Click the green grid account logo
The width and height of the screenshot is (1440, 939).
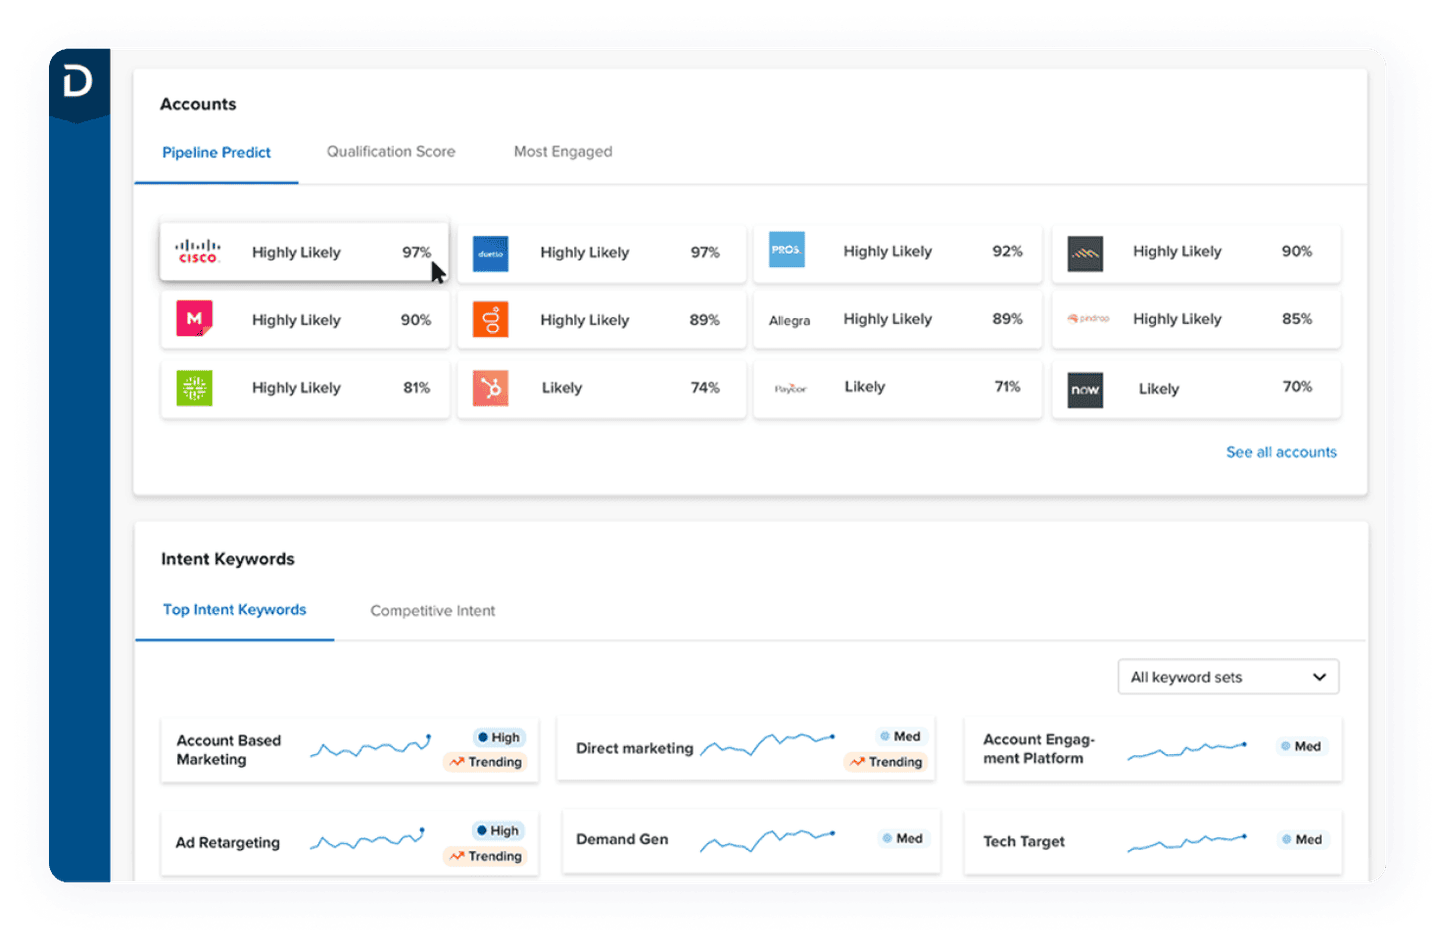pos(194,388)
